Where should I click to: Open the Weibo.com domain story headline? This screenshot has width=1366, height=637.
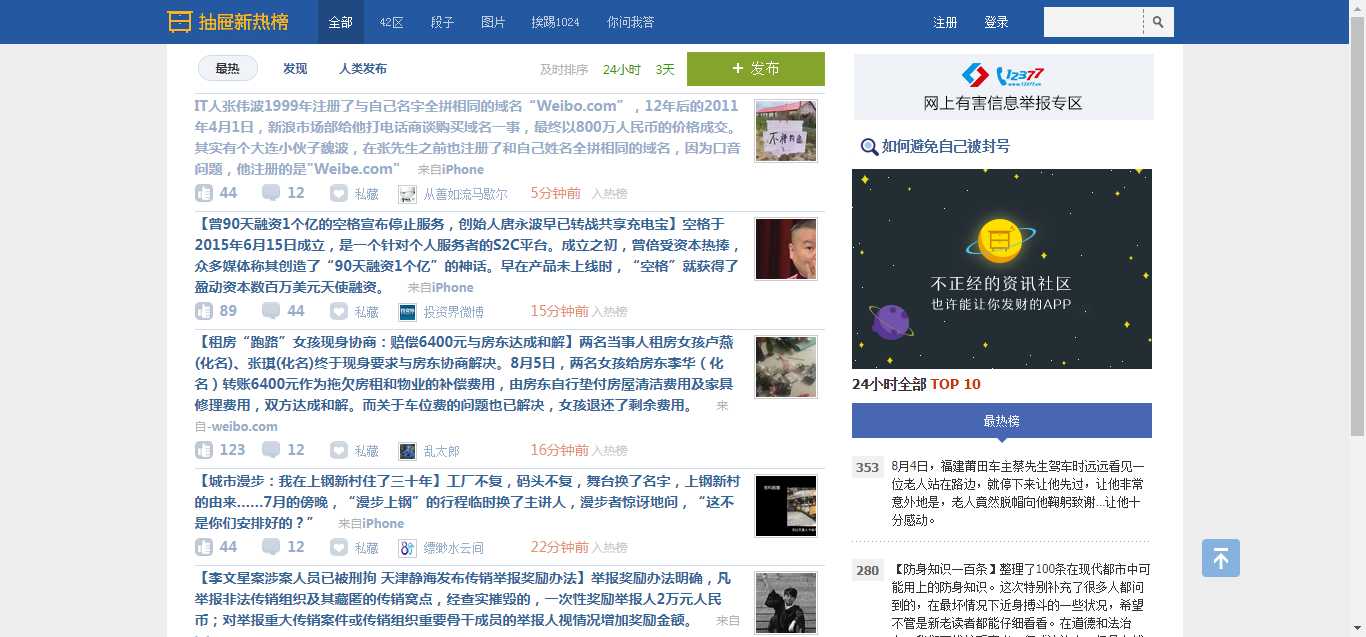pos(468,137)
